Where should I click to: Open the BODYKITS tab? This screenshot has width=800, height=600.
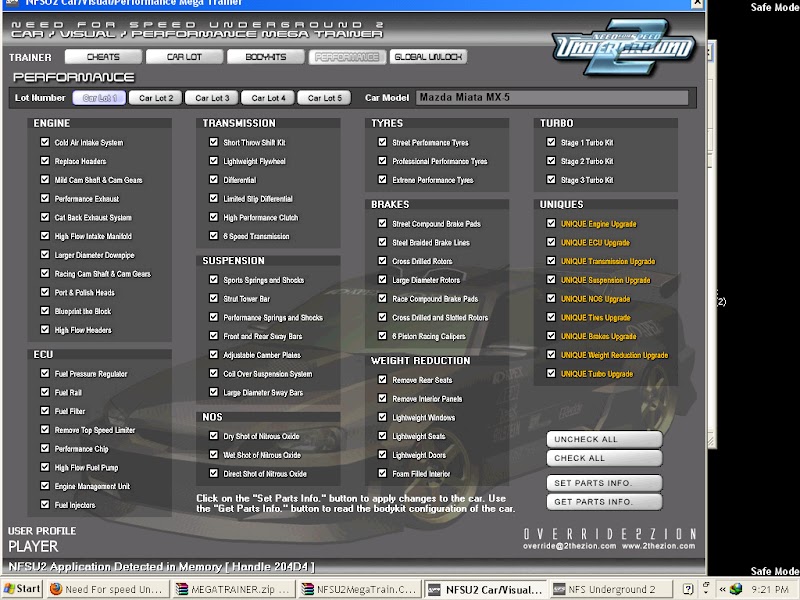(x=265, y=57)
